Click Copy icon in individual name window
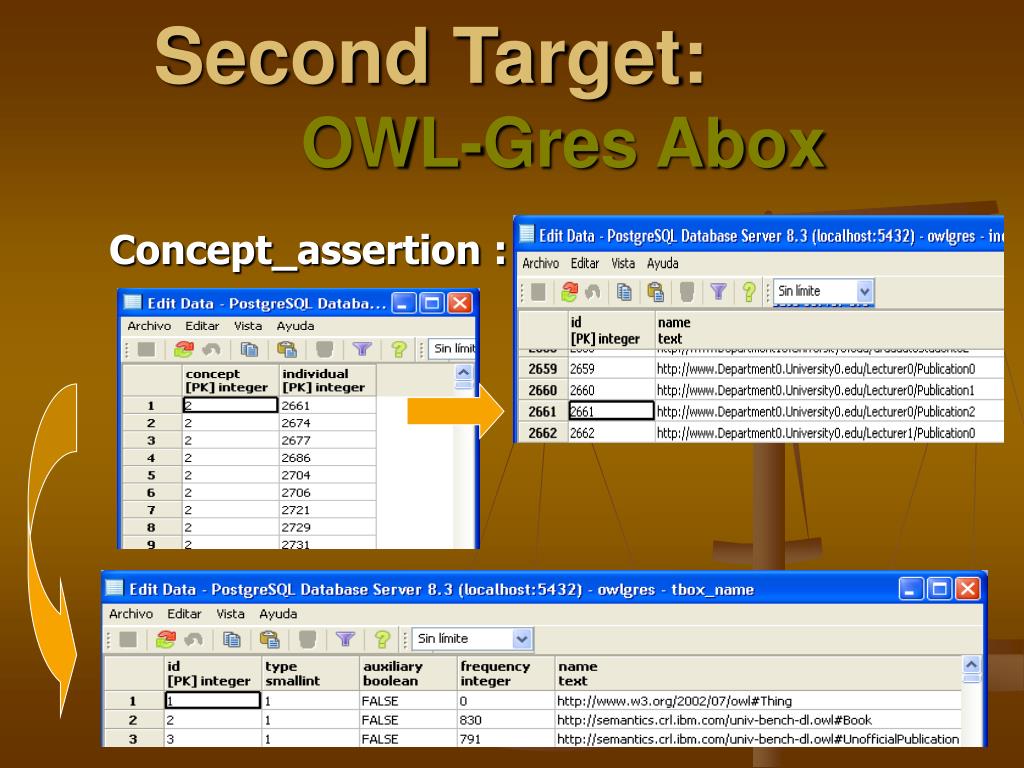The width and height of the screenshot is (1024, 768). pyautogui.click(x=624, y=292)
